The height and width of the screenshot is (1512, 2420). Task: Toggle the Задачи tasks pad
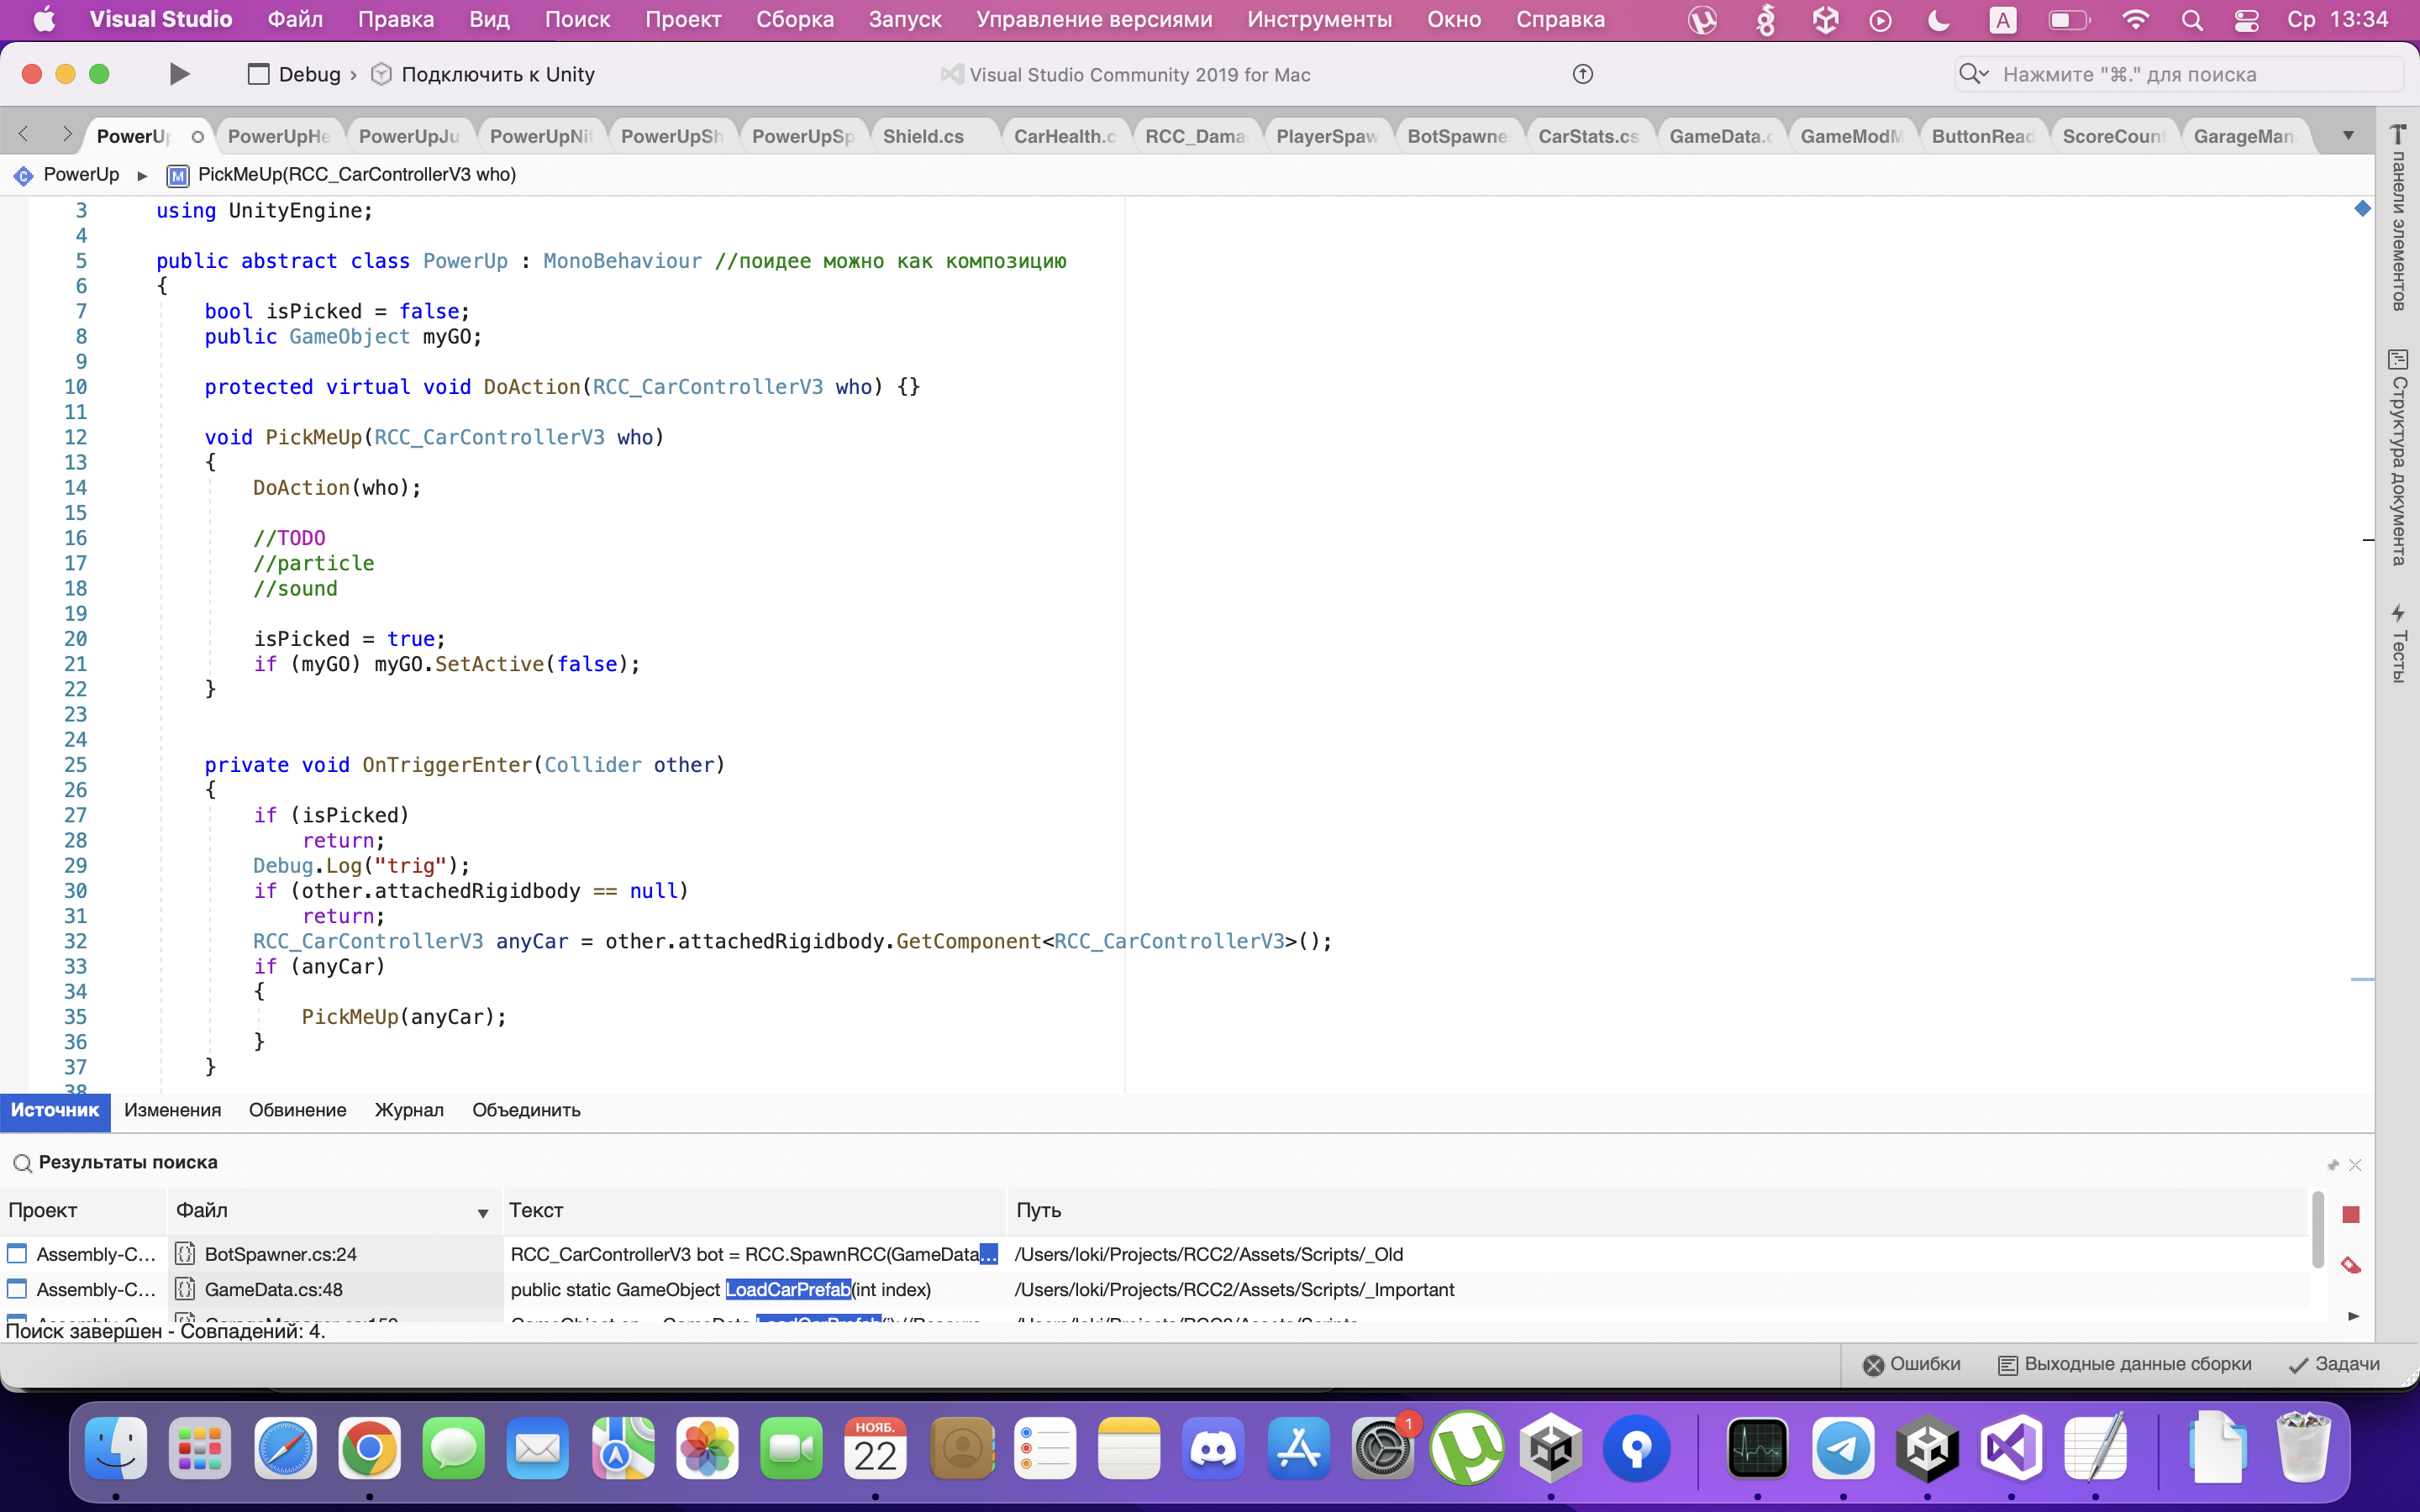pyautogui.click(x=2334, y=1364)
